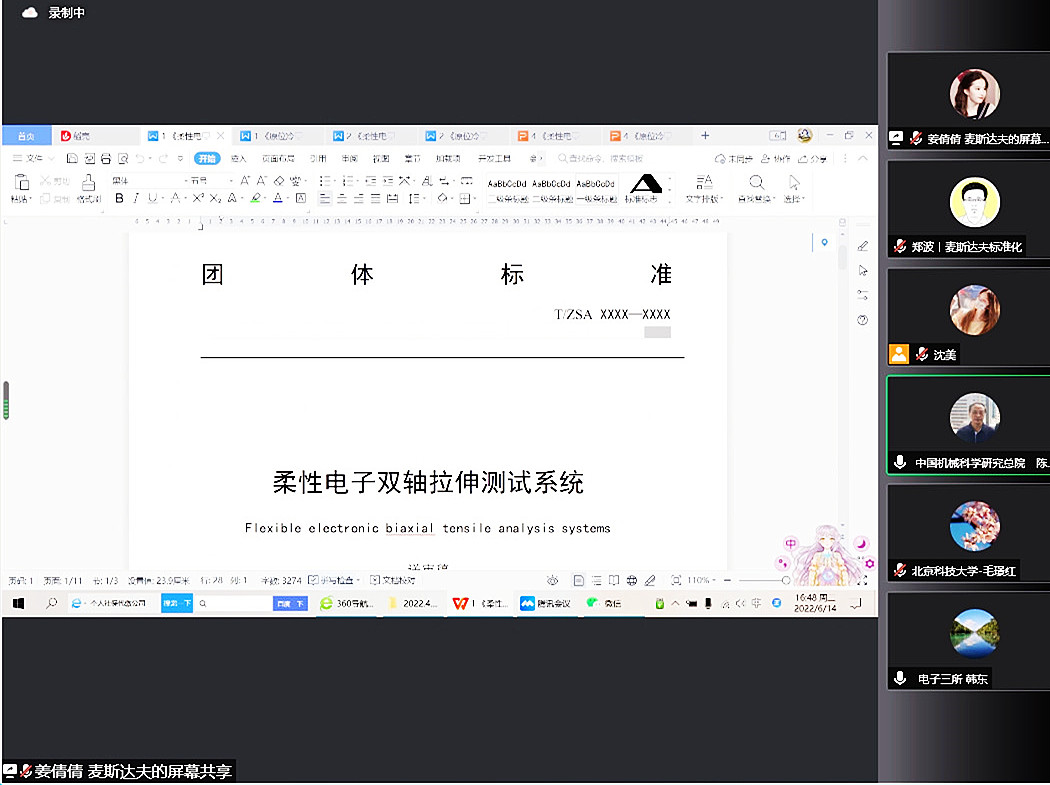Click the text highlight color icon
This screenshot has height=785, width=1050.
tap(256, 199)
